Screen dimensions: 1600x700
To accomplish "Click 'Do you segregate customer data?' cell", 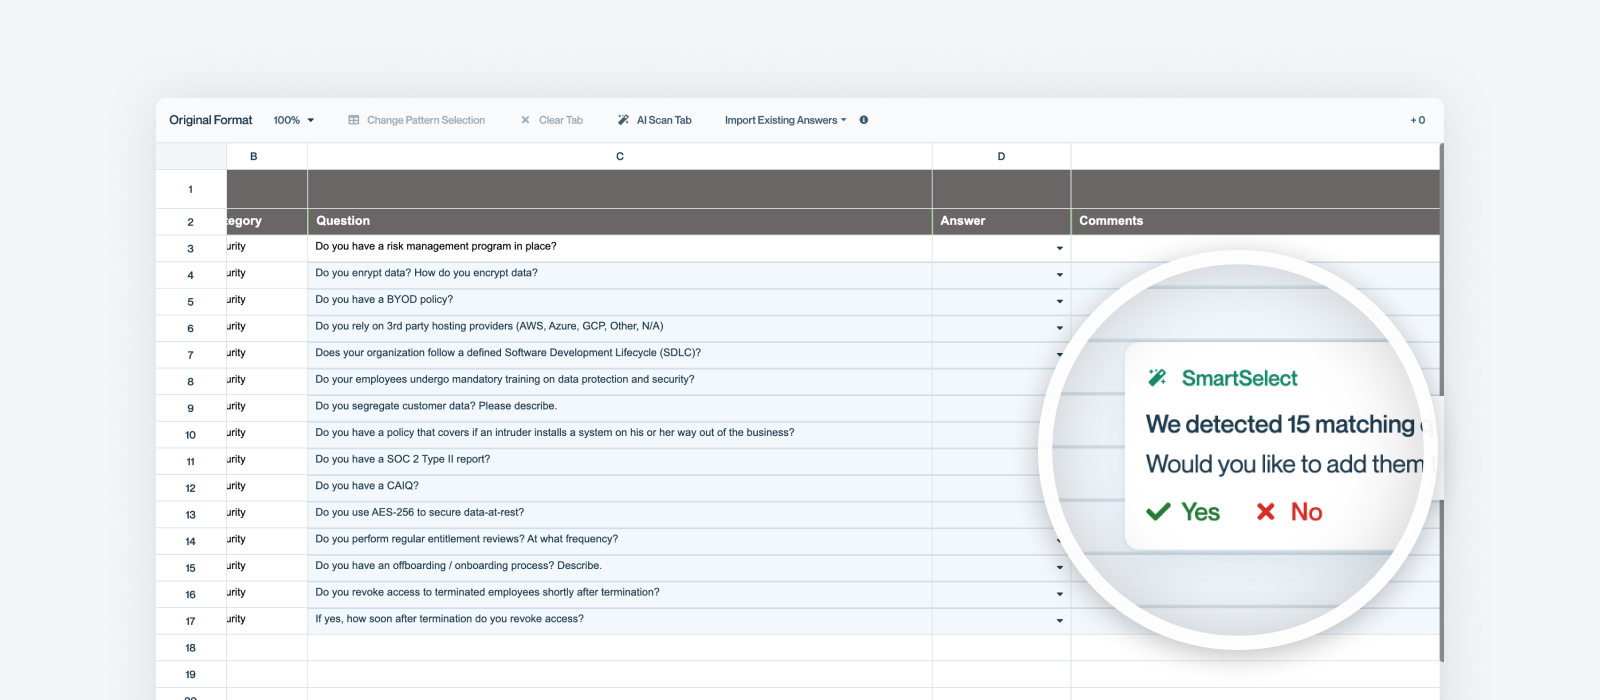I will 620,407.
